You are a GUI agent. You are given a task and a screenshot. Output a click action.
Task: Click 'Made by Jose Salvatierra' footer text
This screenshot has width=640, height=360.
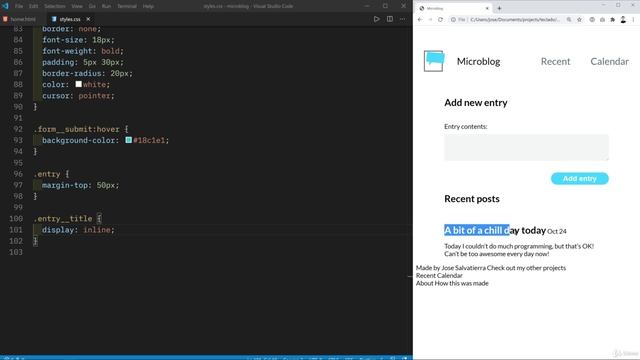(450, 268)
